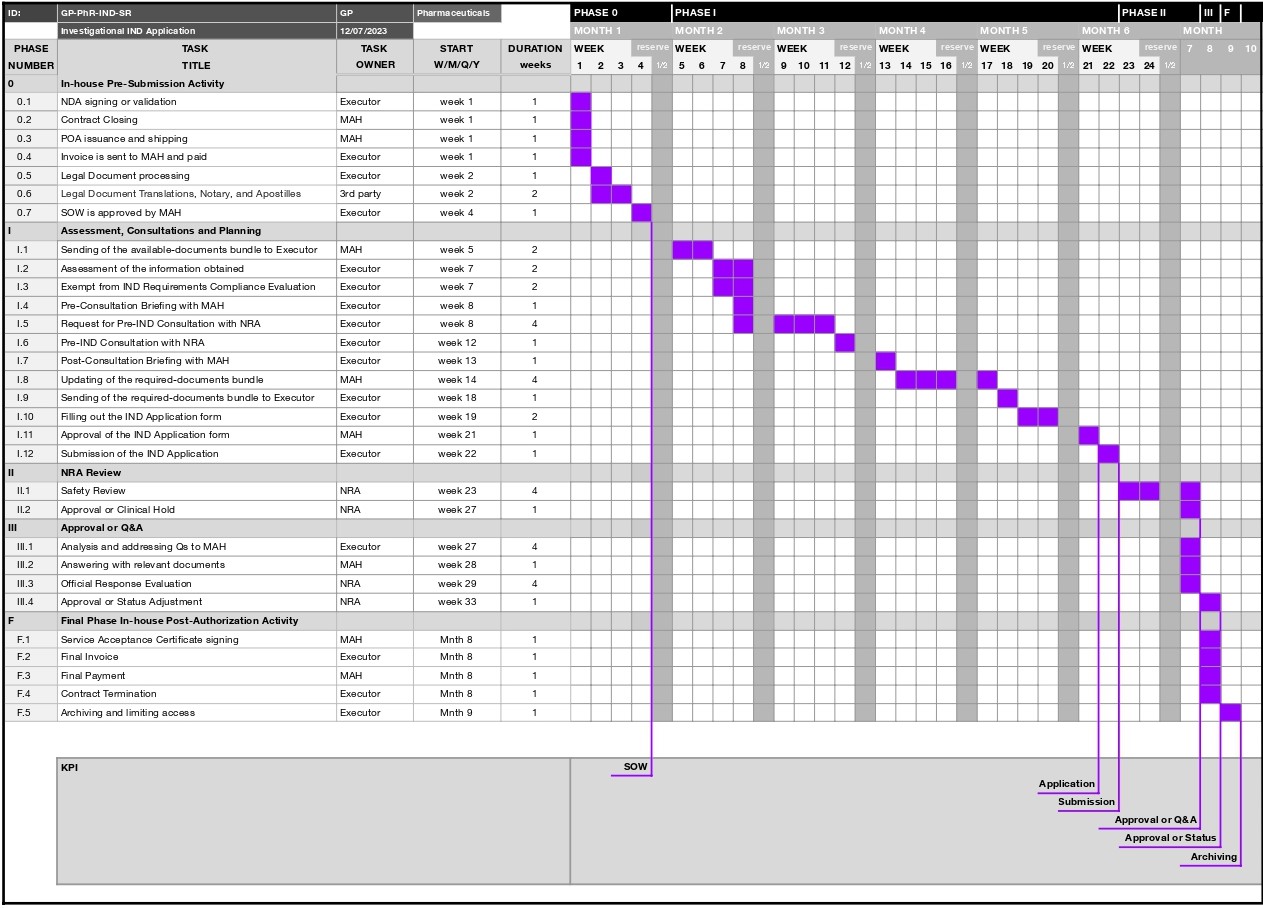Image resolution: width=1263 pixels, height=908 pixels.
Task: Click the "Approval or Q&A" KPI milestone label
Action: (x=1155, y=820)
